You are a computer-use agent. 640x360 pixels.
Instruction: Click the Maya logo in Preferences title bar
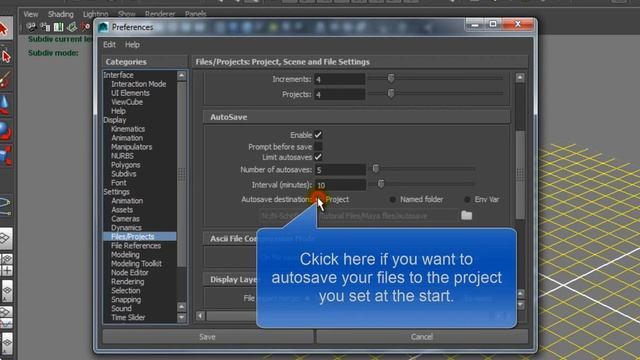tap(103, 27)
